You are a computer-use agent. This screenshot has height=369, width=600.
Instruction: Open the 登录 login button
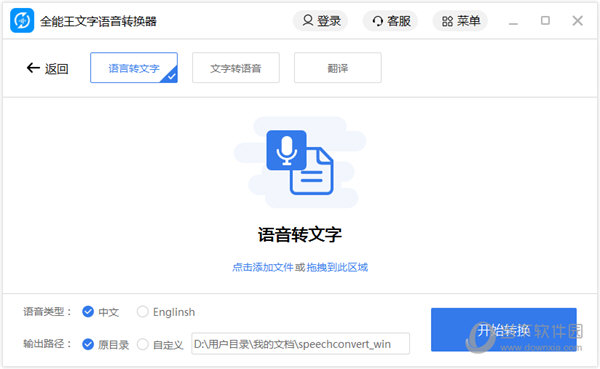[321, 21]
